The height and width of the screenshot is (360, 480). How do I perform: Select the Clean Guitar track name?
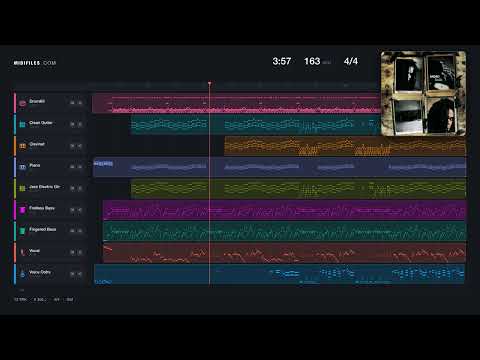pyautogui.click(x=41, y=123)
